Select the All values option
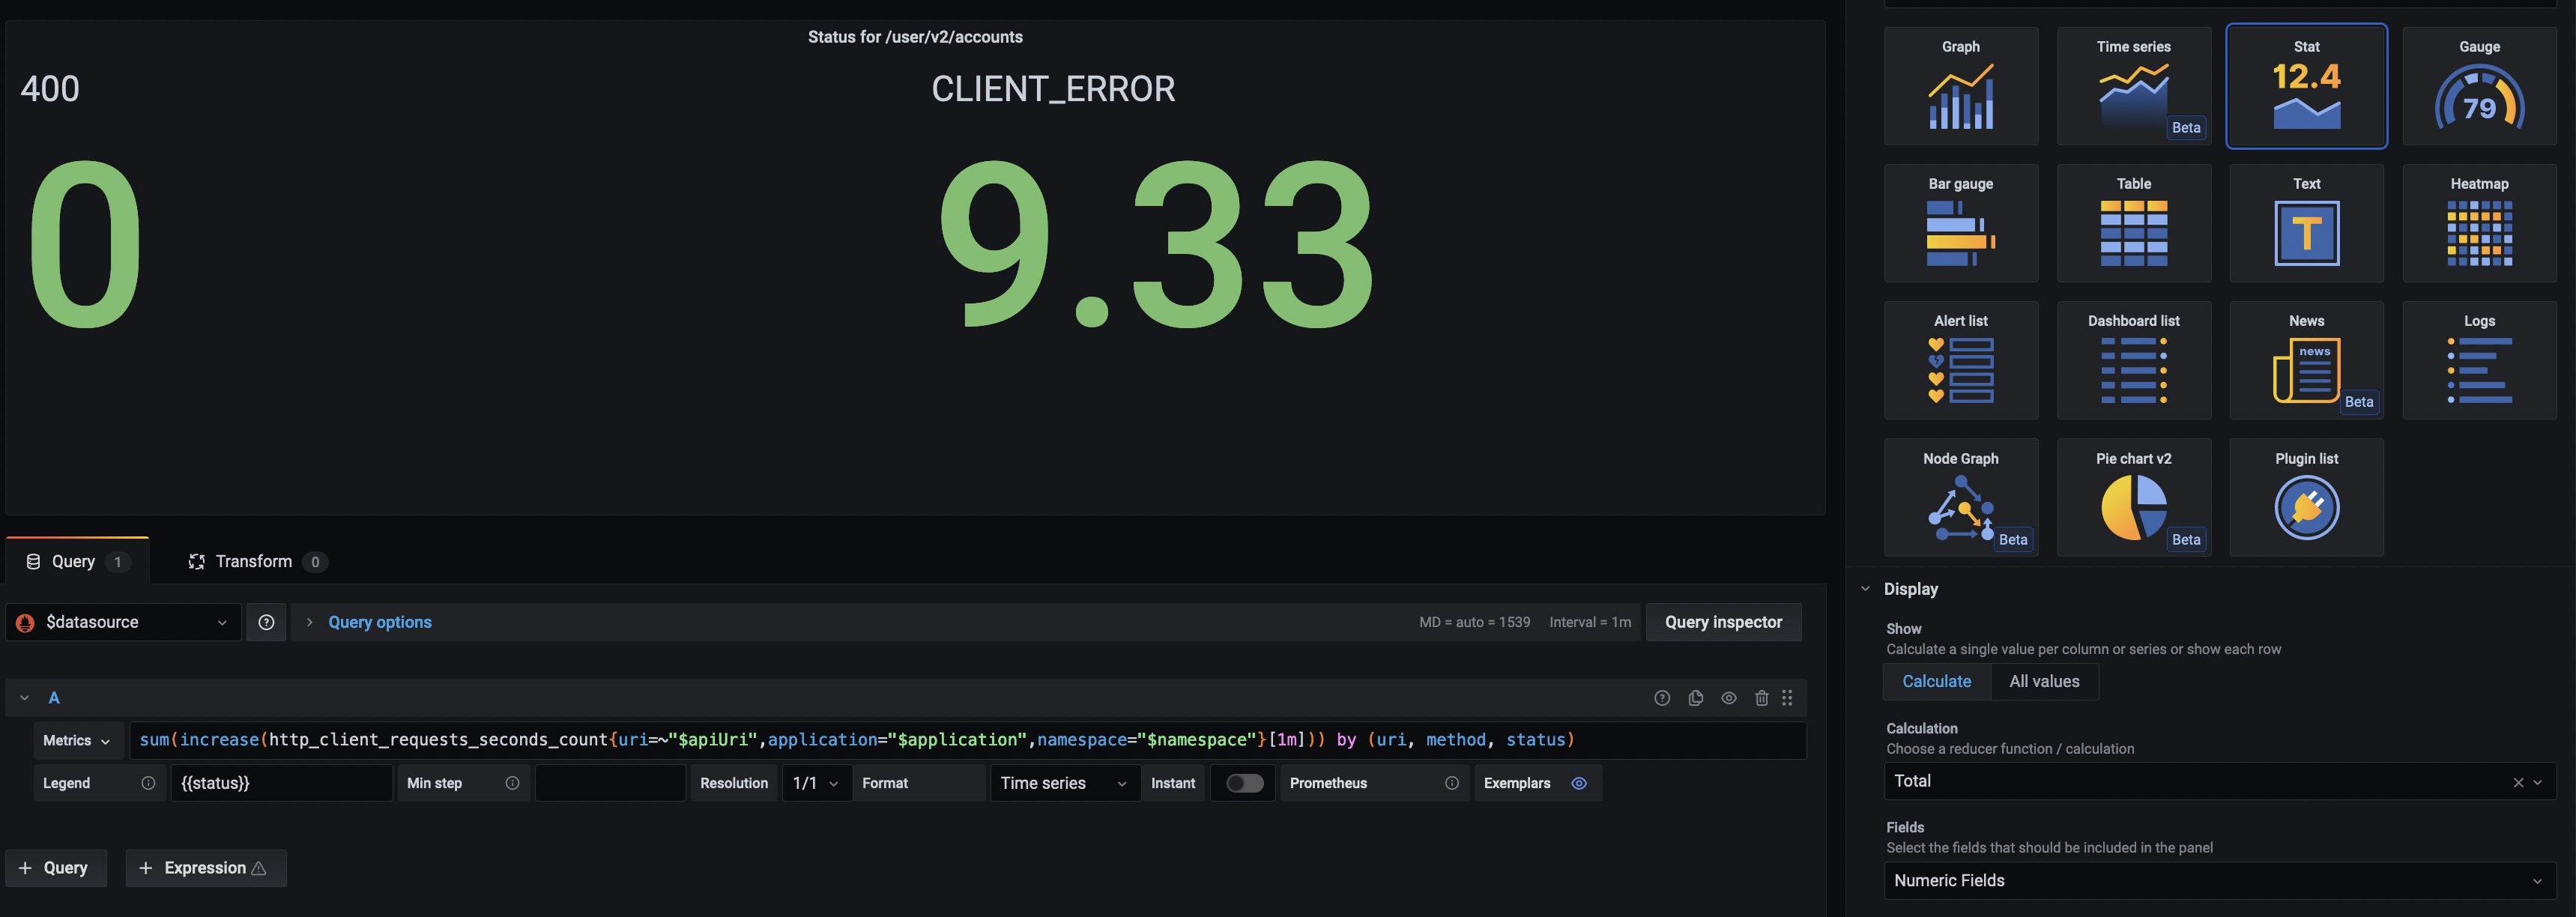The height and width of the screenshot is (917, 2576). pos(2043,681)
